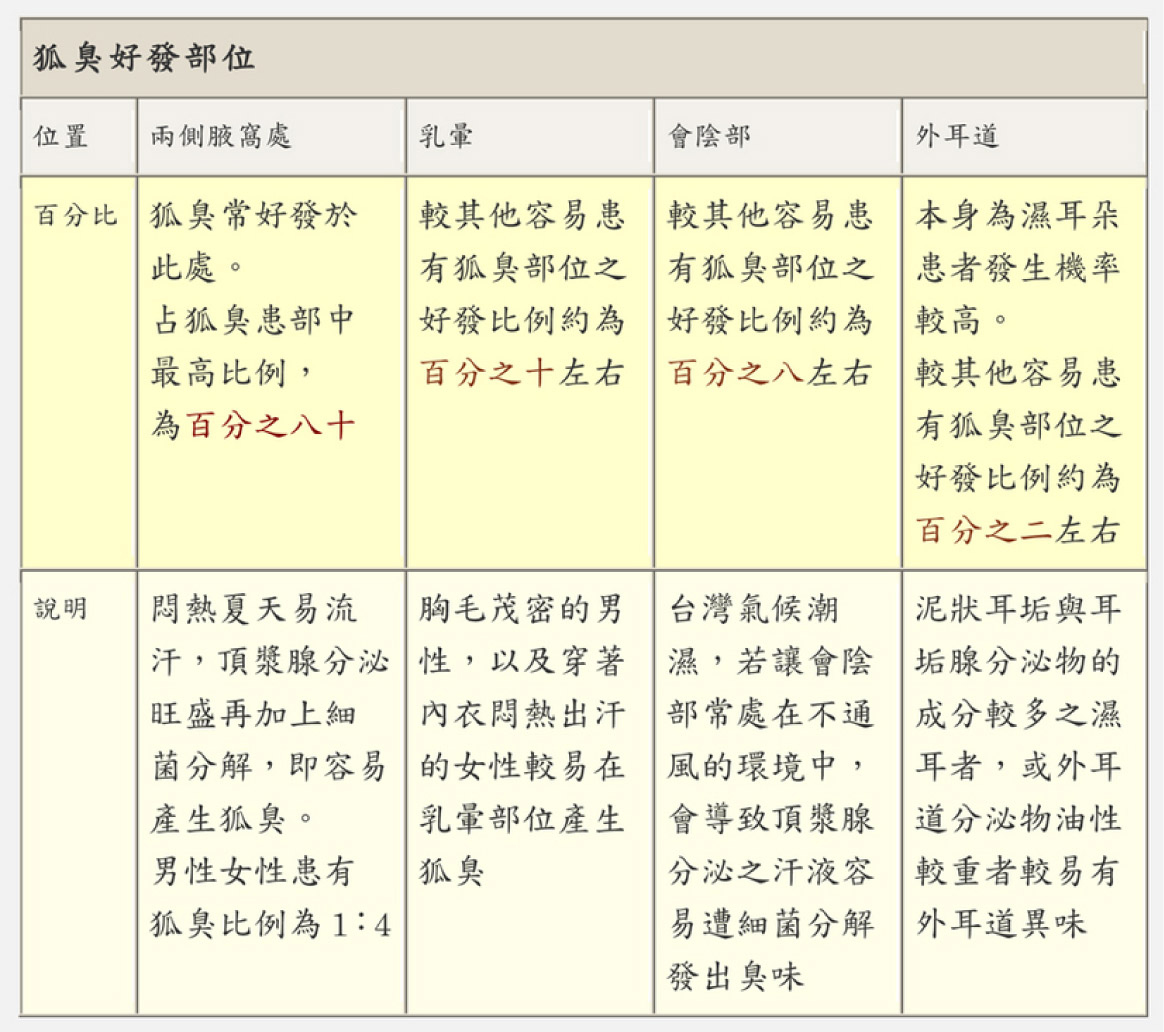Viewport: 1164px width, 1032px height.
Task: Click the red text 百分之十 under 乳暈
Action: point(487,374)
